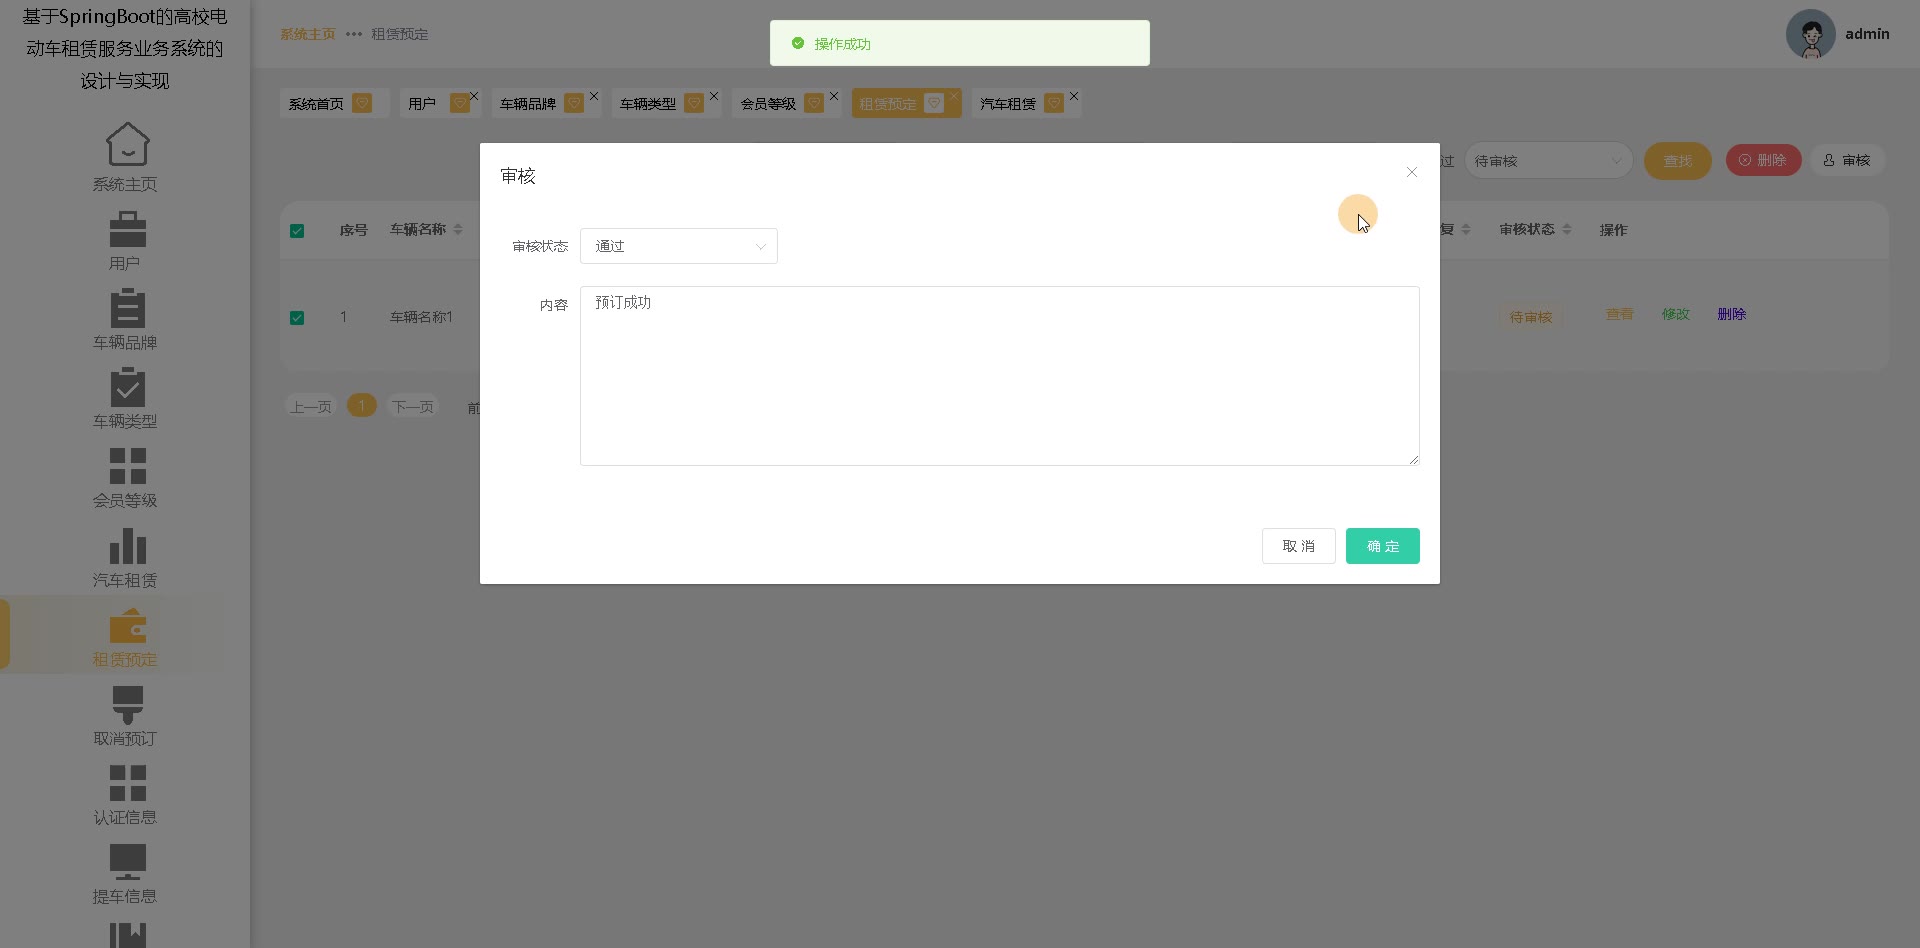This screenshot has height=948, width=1920.
Task: Click the 审核 button in toolbar
Action: (1847, 160)
